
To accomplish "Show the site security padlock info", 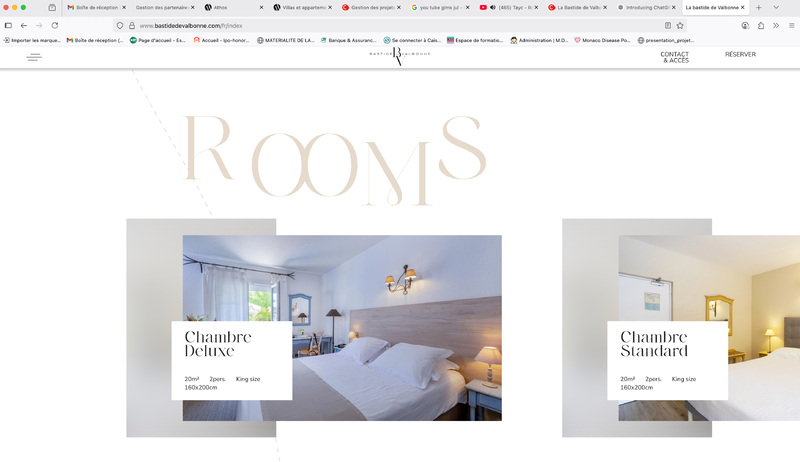I will tap(132, 25).
